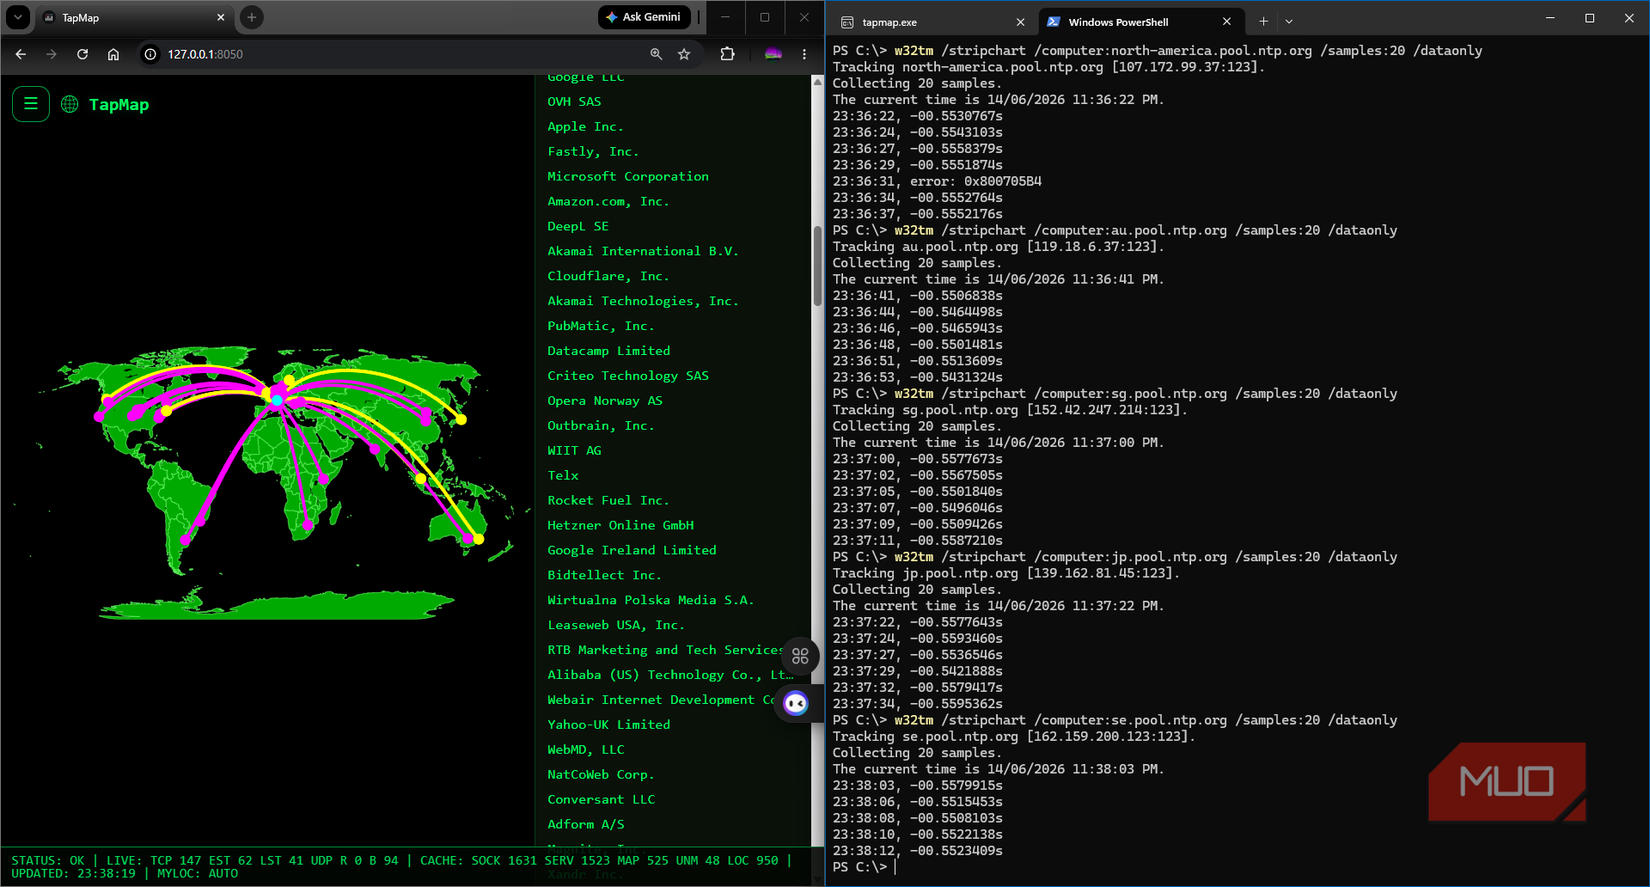
Task: Select Rocket Fuel Inc. entry
Action: 608,500
